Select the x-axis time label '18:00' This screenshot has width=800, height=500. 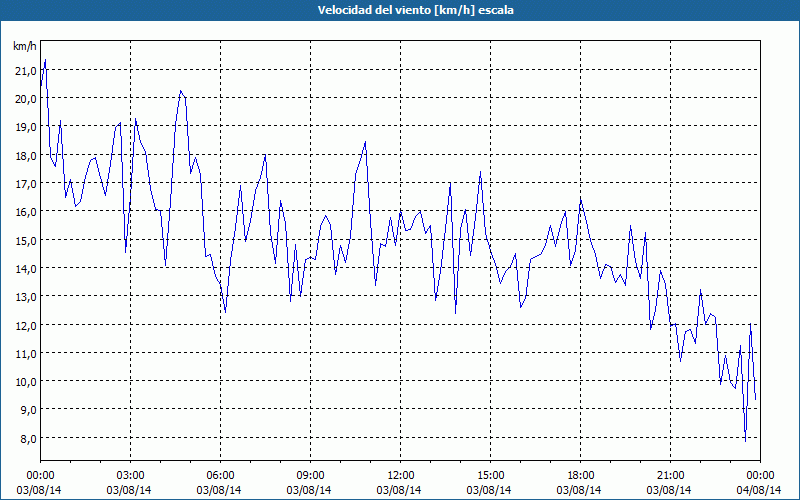click(581, 476)
